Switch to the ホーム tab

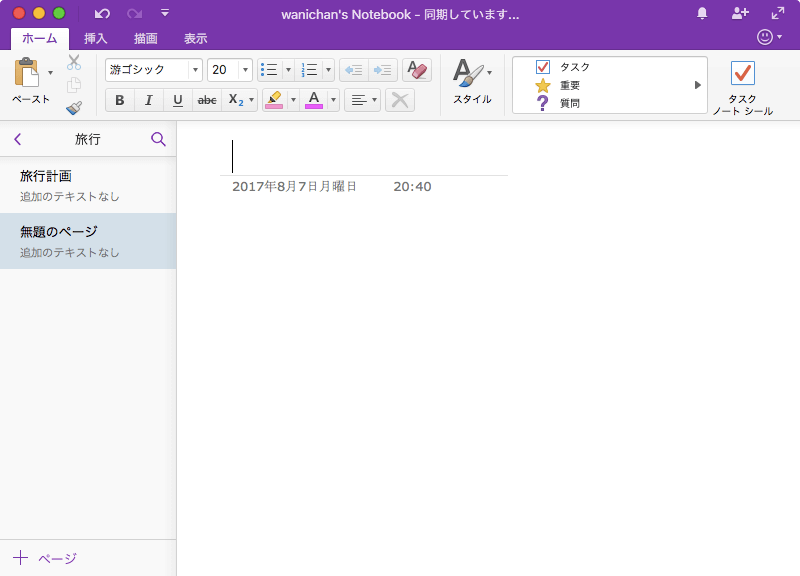pos(40,38)
